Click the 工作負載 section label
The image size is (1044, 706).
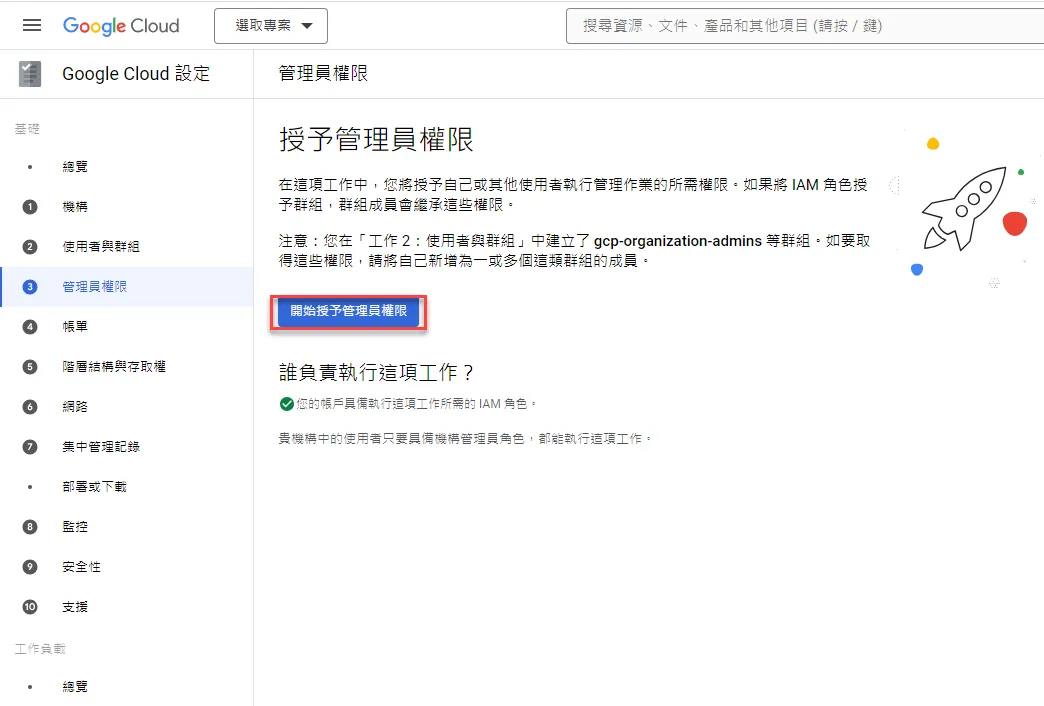(40, 649)
